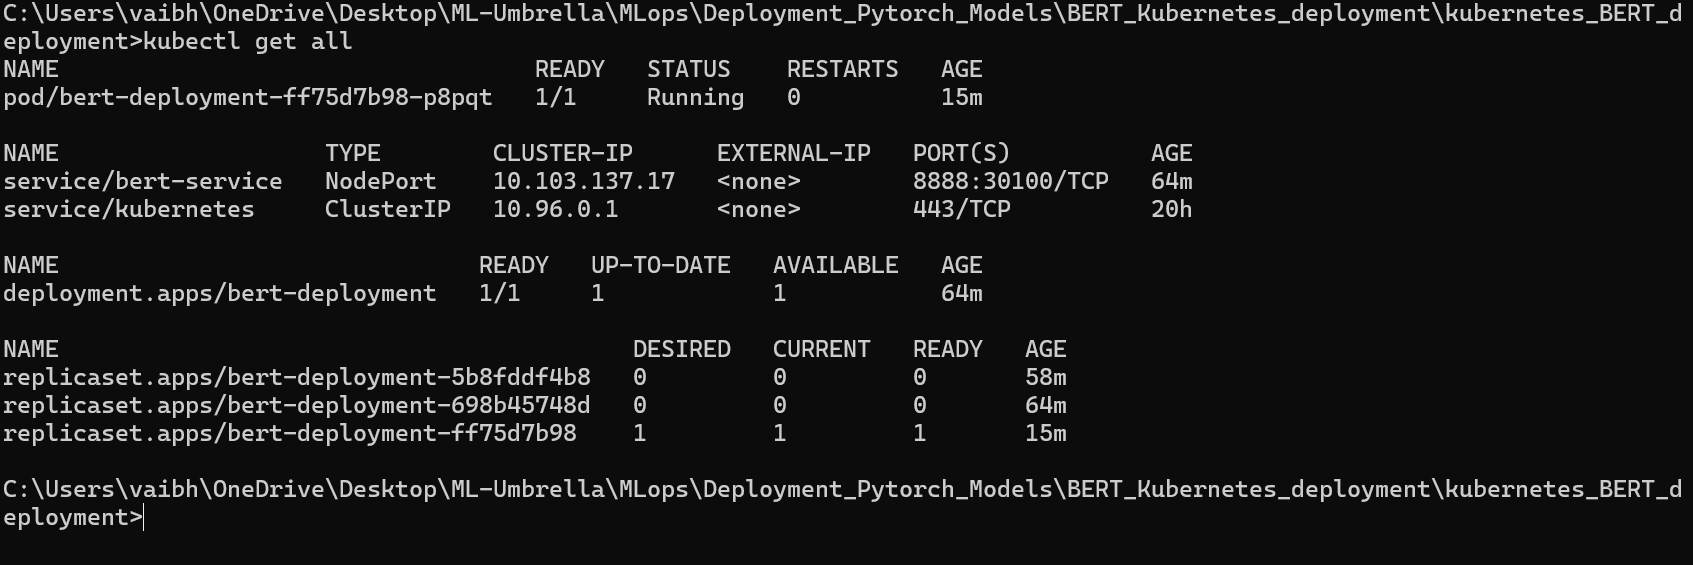Click the CURRENT column header
The image size is (1693, 565).
click(x=822, y=350)
